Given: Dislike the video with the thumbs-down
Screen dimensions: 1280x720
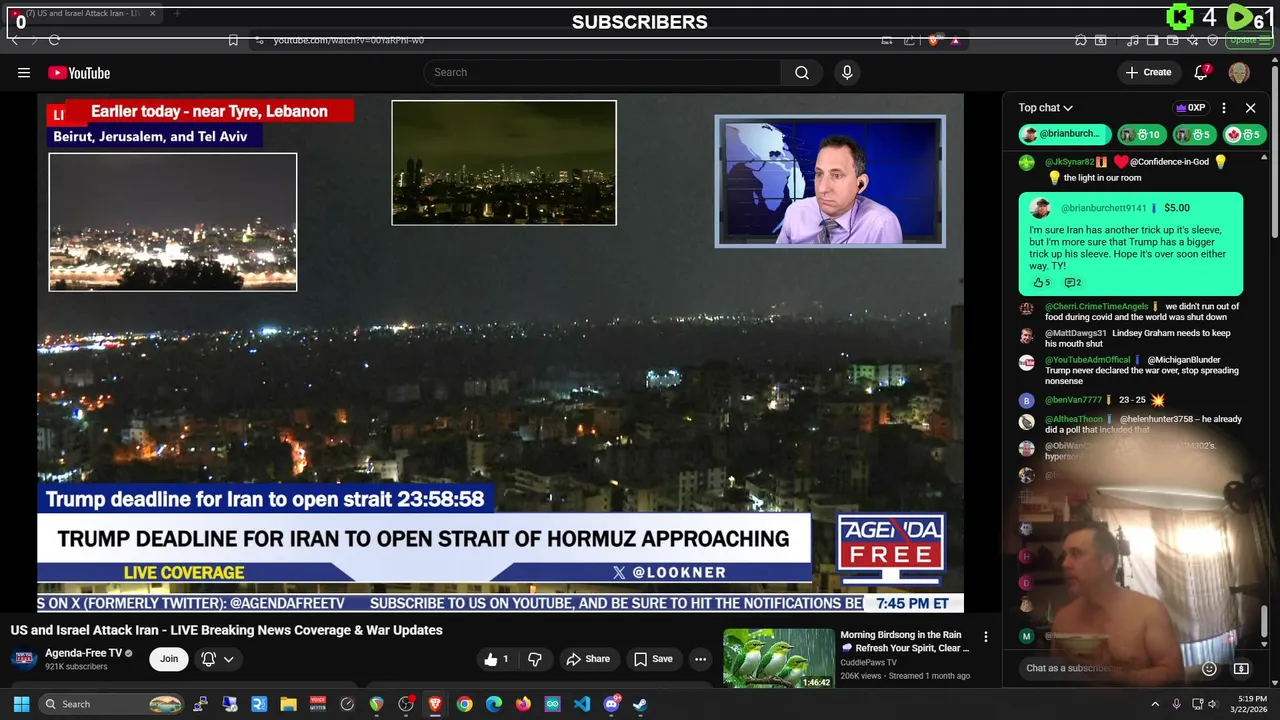Looking at the screenshot, I should 535,659.
